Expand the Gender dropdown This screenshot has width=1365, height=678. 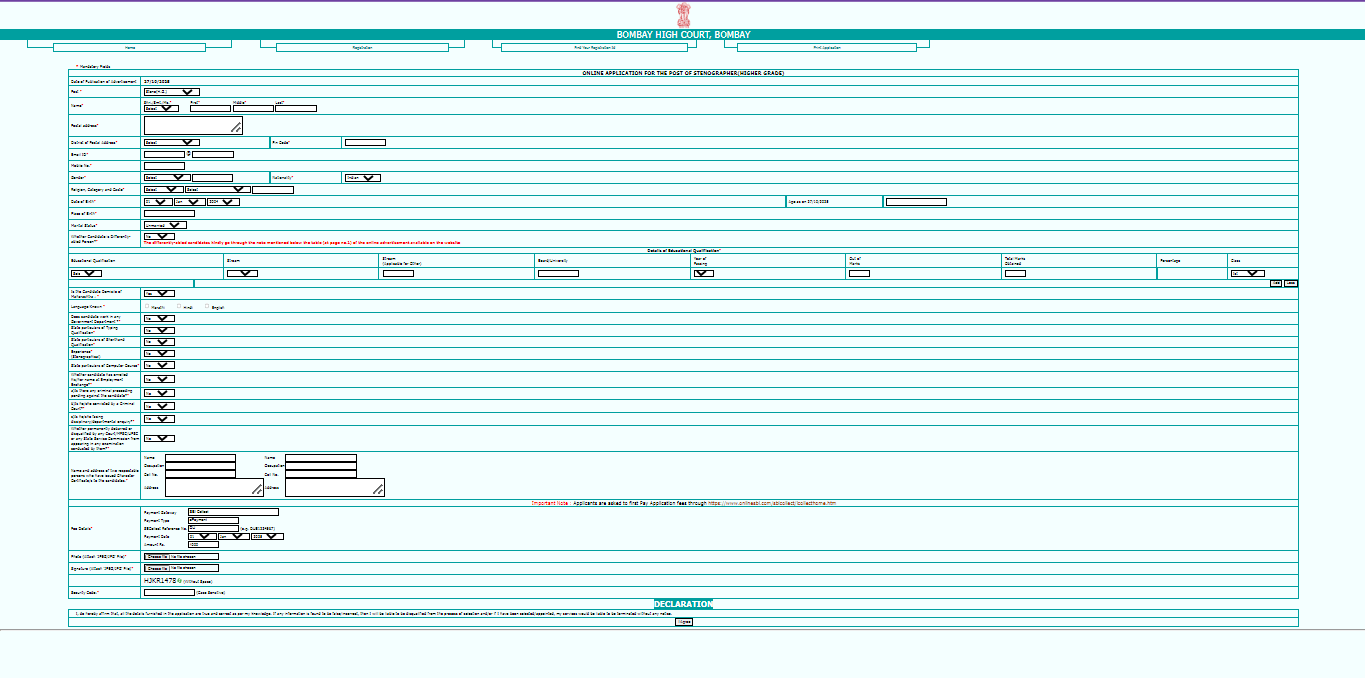(x=166, y=178)
